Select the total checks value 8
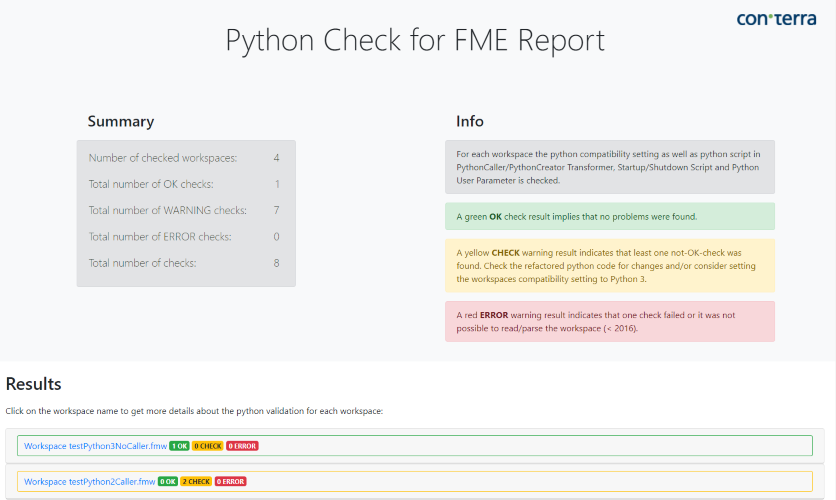Image resolution: width=836 pixels, height=500 pixels. tap(276, 263)
